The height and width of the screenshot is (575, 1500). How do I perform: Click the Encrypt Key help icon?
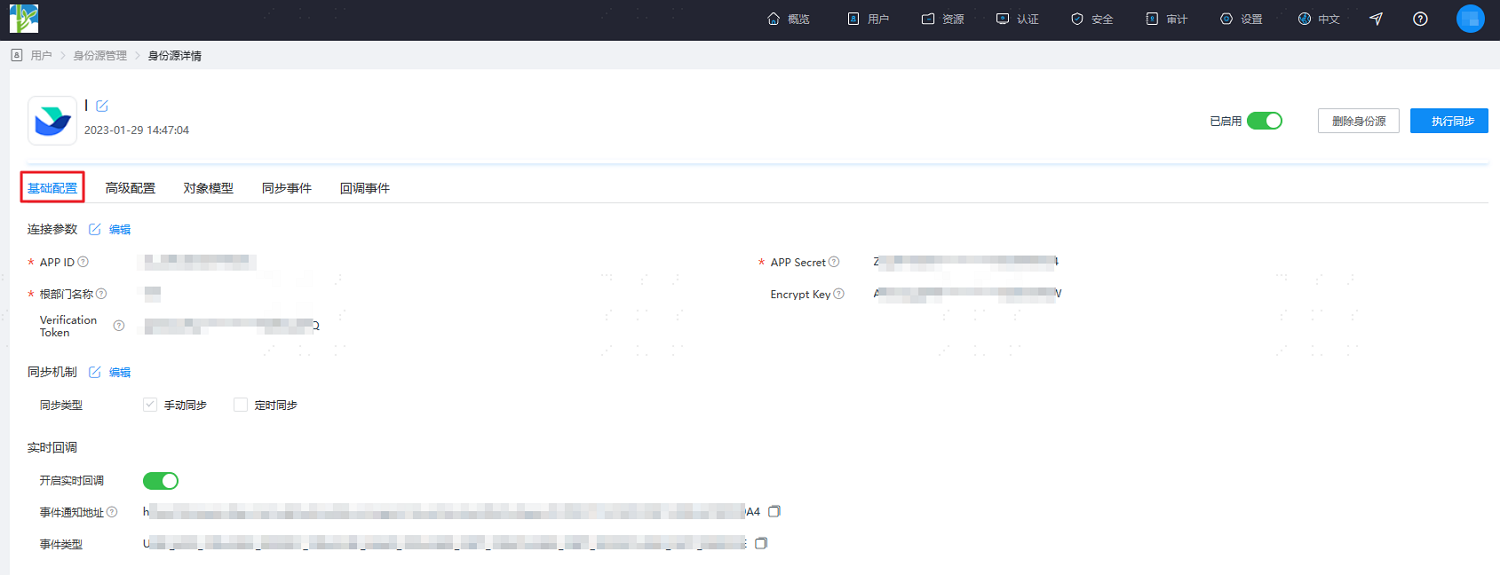pyautogui.click(x=839, y=294)
